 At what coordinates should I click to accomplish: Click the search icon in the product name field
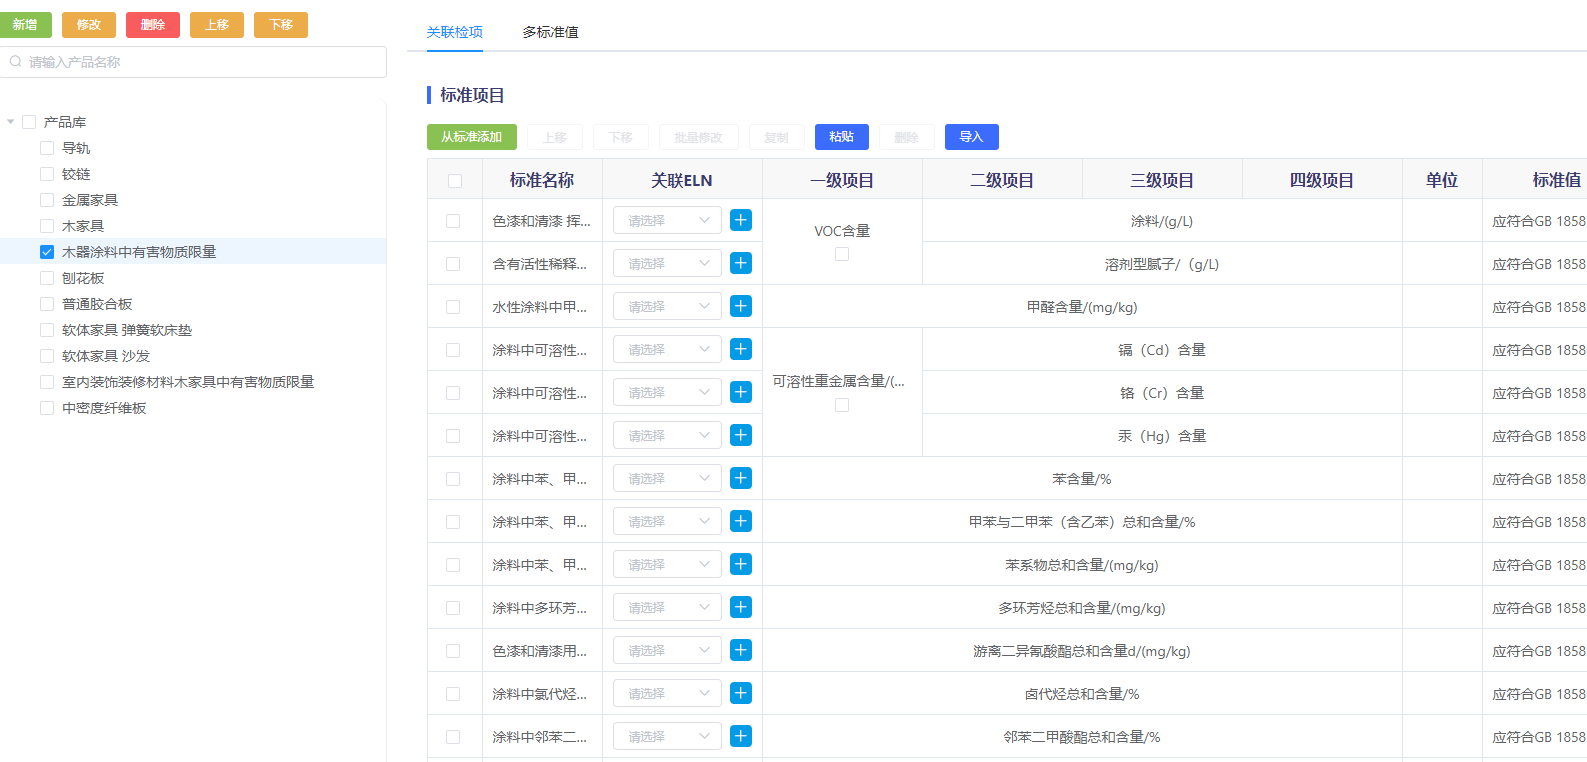pos(16,62)
